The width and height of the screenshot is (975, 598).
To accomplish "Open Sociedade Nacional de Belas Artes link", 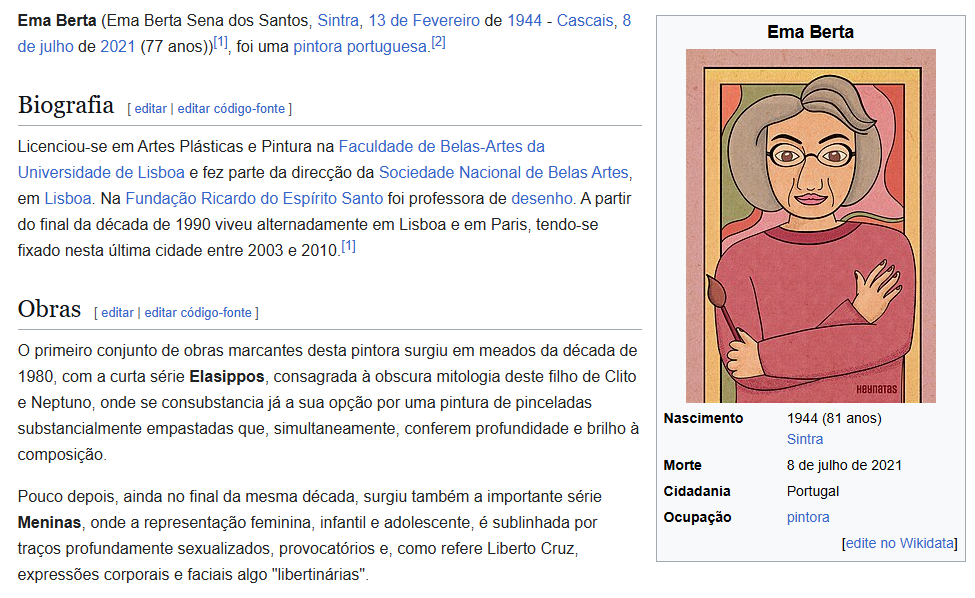I will click(x=504, y=172).
